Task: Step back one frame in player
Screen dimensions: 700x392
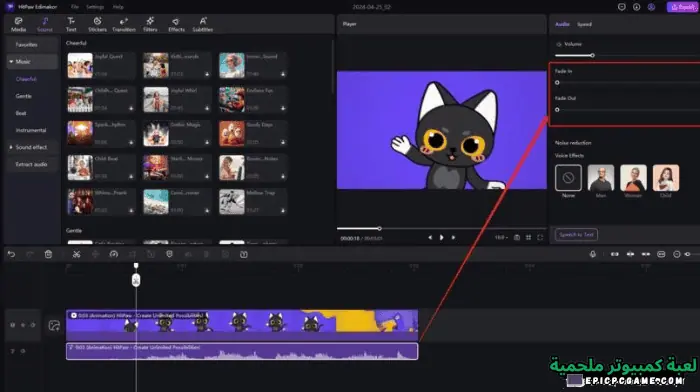Action: pos(430,238)
